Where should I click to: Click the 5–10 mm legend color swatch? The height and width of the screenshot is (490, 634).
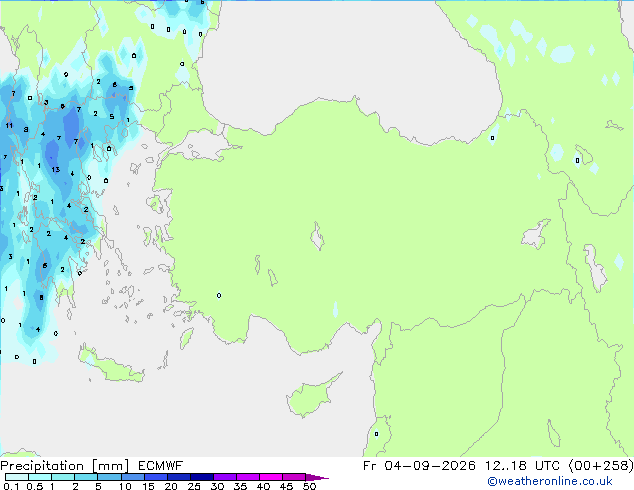109,477
